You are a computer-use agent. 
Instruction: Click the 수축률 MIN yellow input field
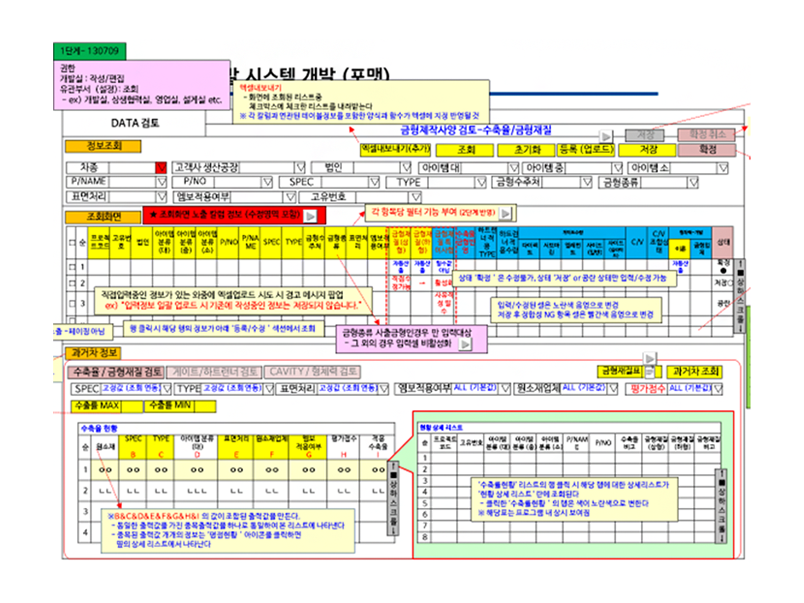(205, 406)
